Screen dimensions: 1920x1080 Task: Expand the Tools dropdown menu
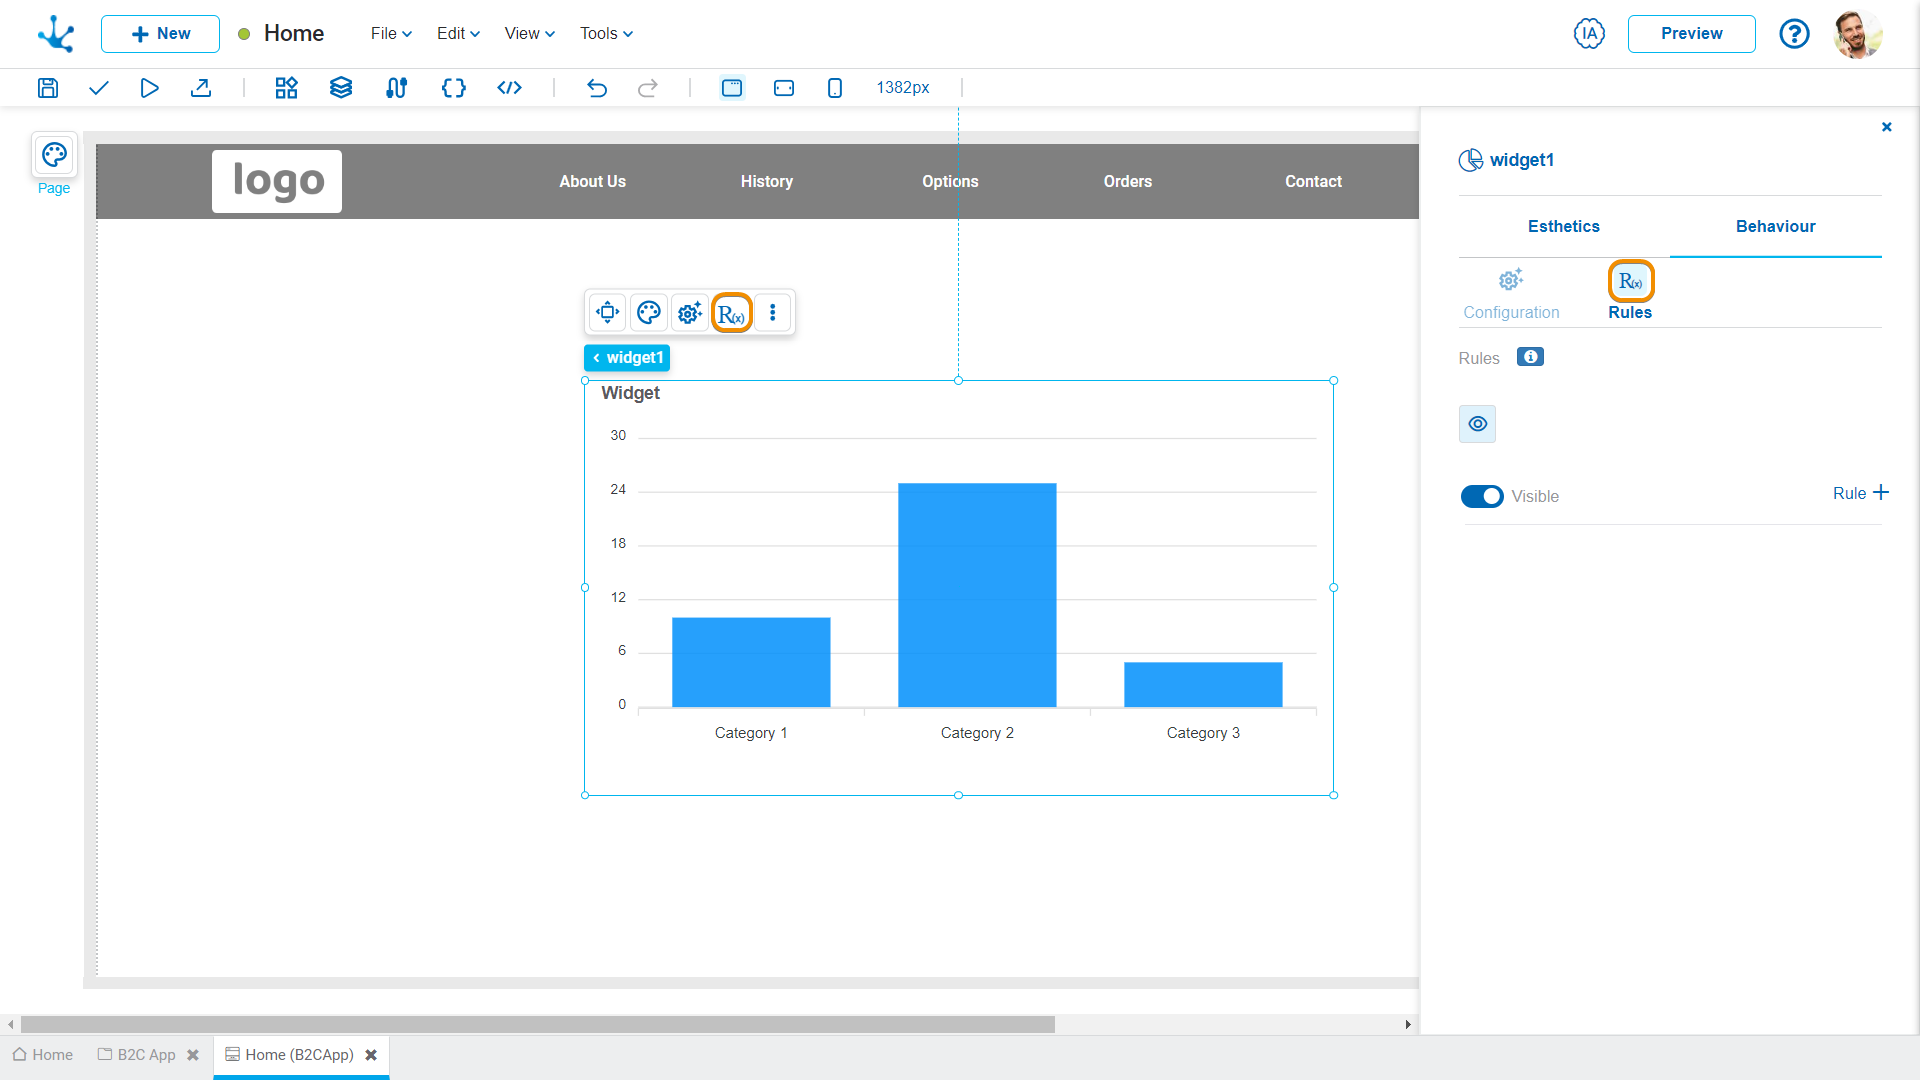603,33
